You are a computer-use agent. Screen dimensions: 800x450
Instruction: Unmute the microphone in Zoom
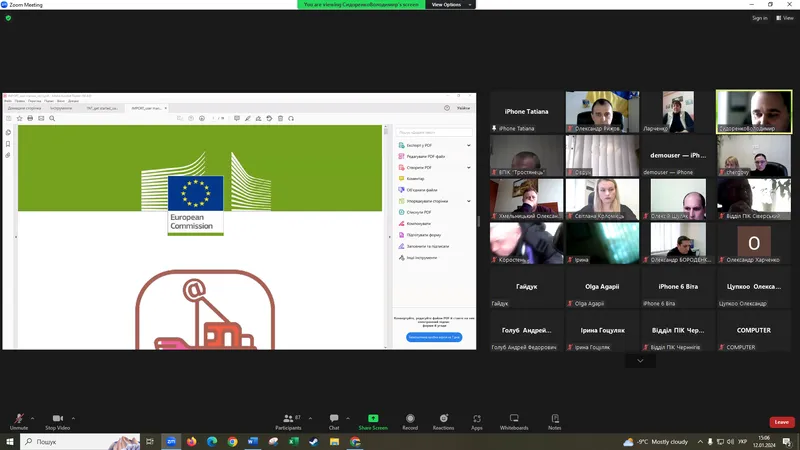click(19, 421)
